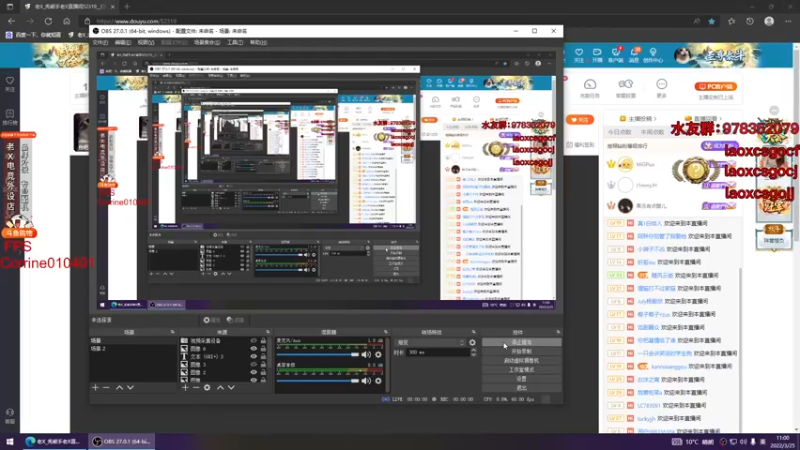
Task: Toggle visibility of text (GDI+) 3 source
Action: [x=254, y=356]
